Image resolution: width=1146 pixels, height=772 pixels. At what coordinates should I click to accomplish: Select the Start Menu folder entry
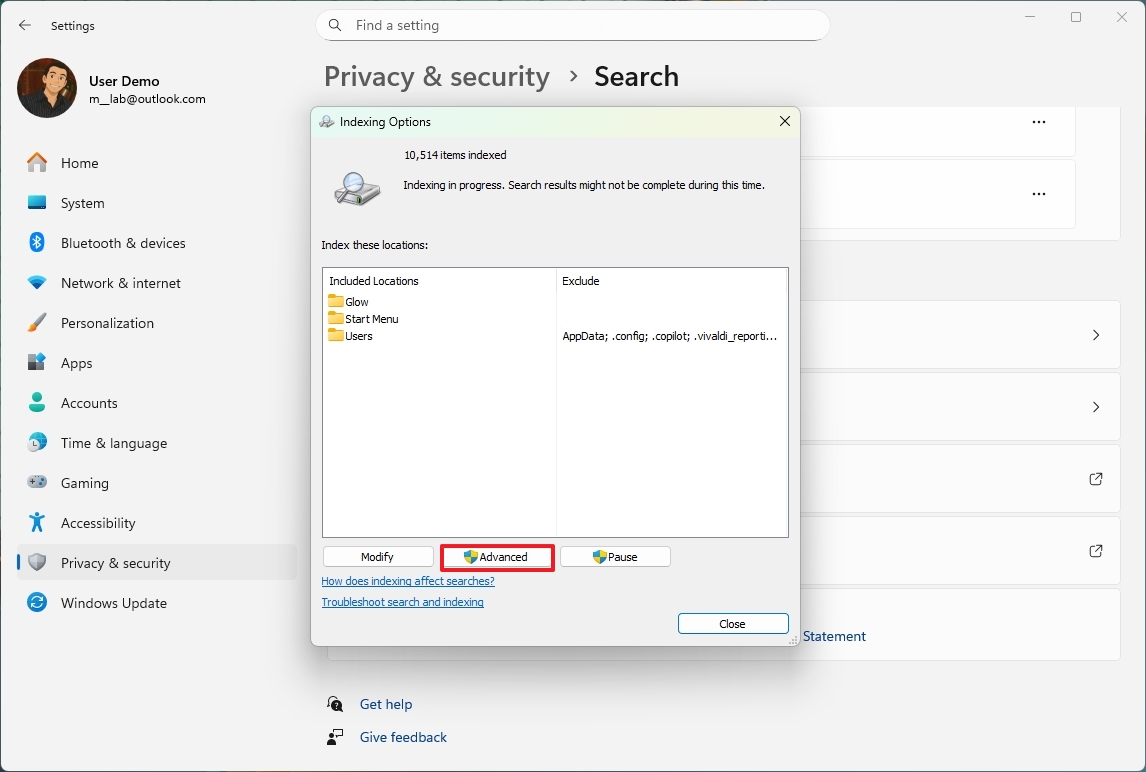371,319
